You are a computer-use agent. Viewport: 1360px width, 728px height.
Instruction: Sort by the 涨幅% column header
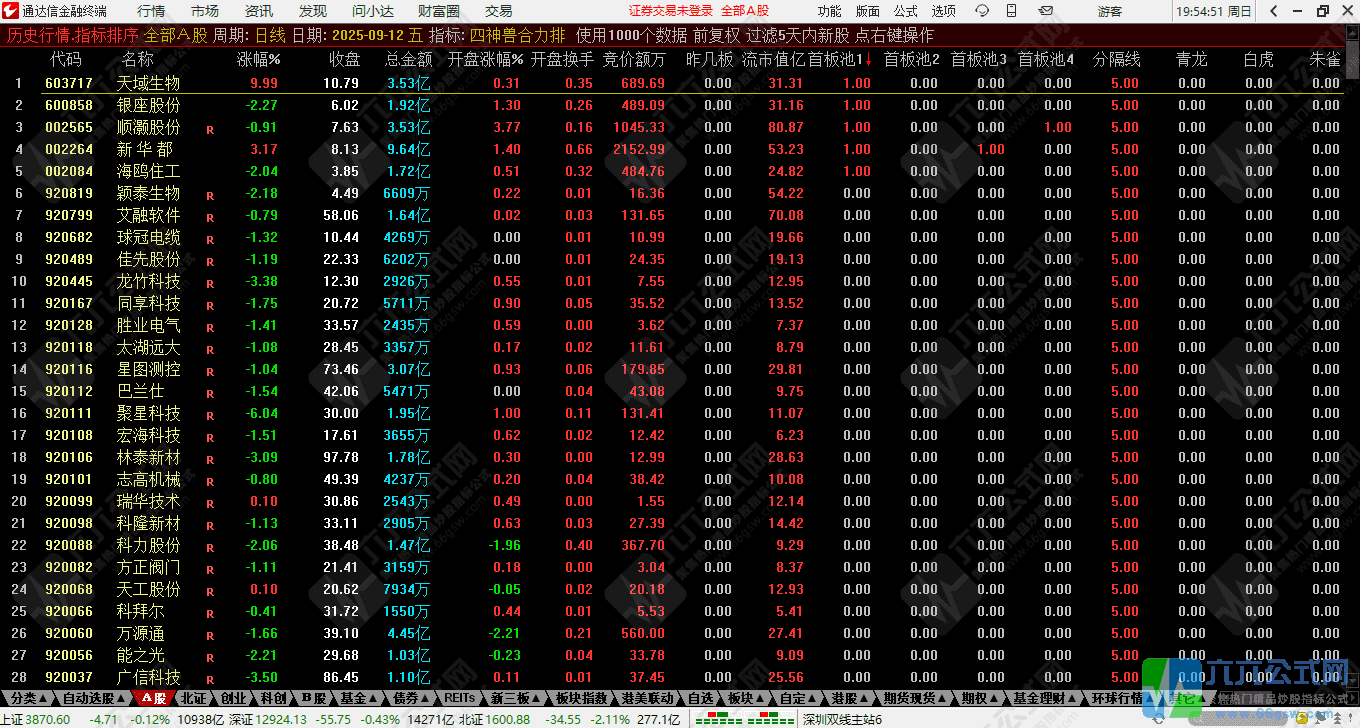coord(258,60)
